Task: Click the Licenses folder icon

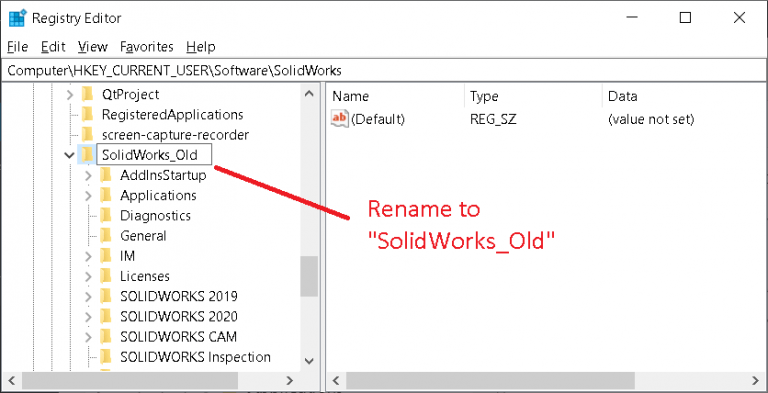Action: click(x=106, y=276)
